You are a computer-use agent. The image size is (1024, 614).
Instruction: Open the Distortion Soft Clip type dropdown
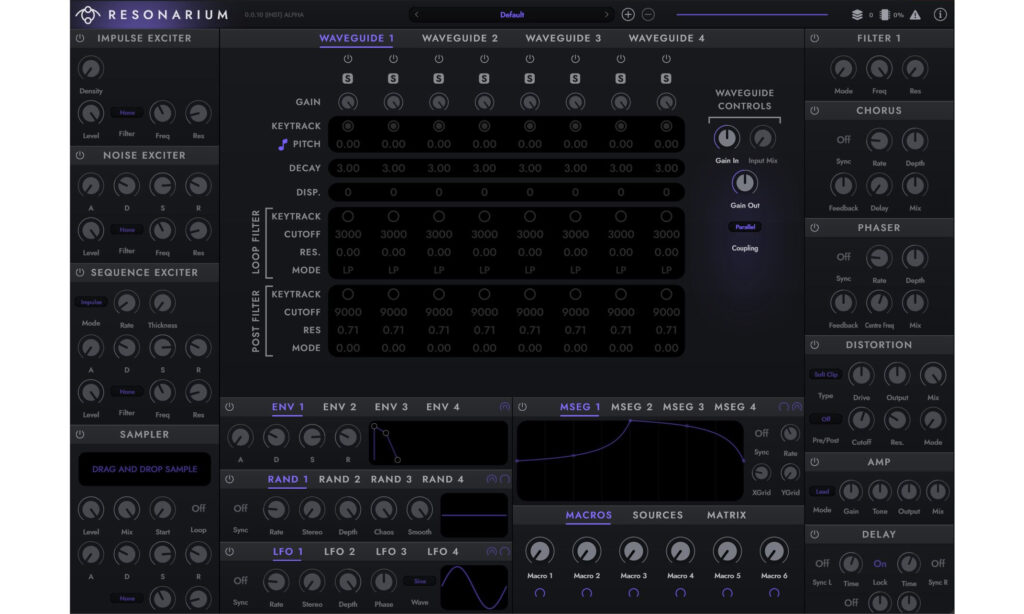[x=825, y=375]
